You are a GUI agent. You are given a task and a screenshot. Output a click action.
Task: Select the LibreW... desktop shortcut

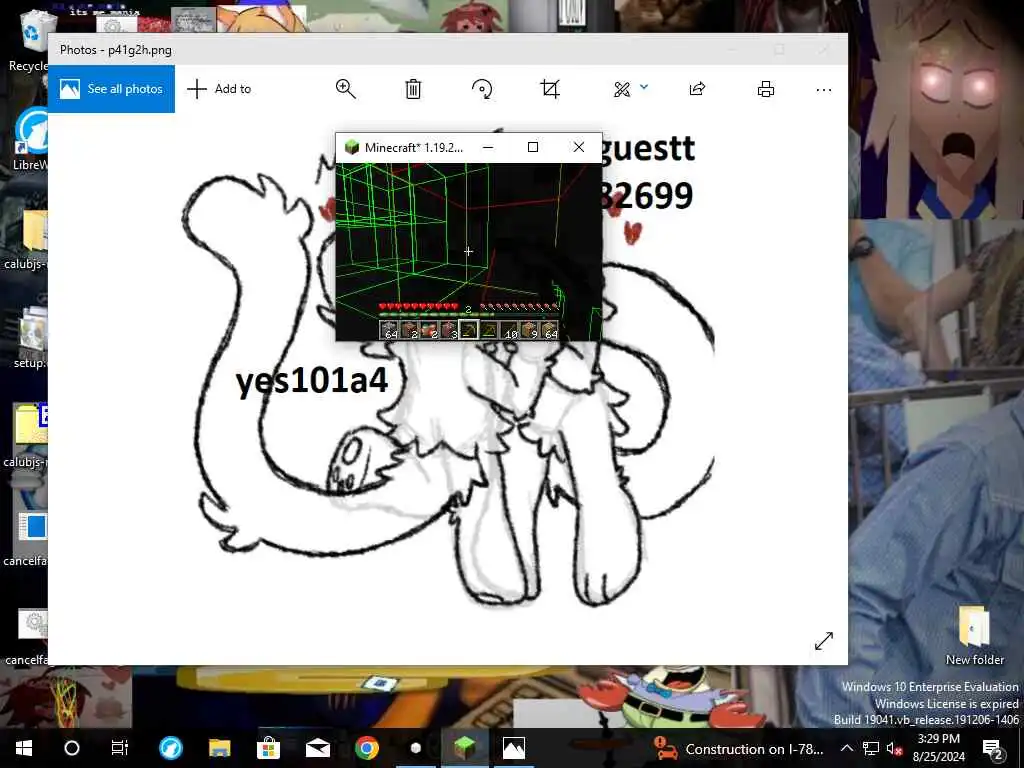(30, 140)
